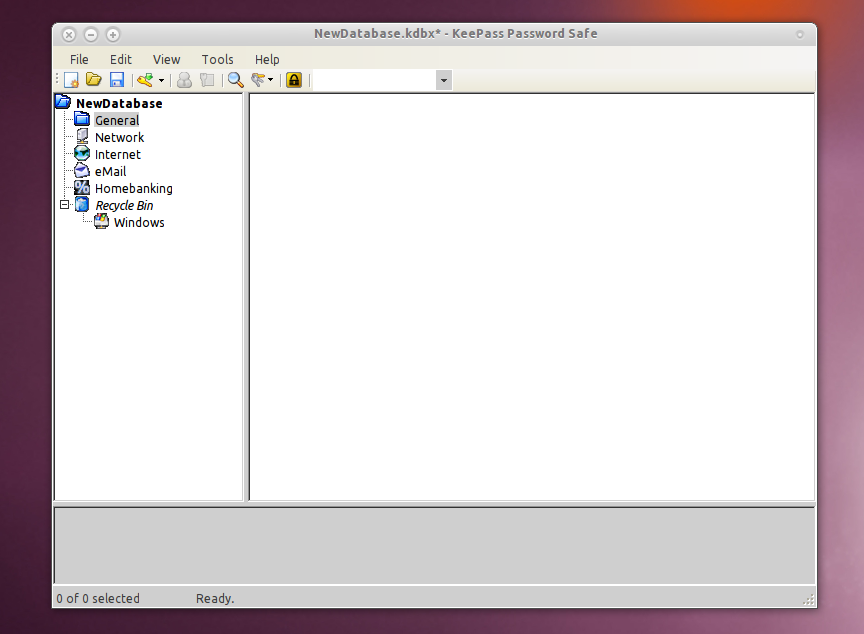Click the Save database floppy icon
864x634 pixels.
pyautogui.click(x=117, y=80)
